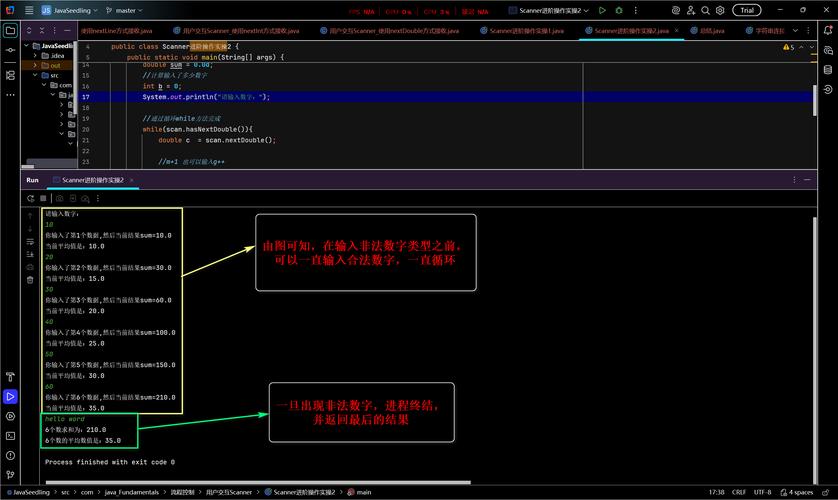Open the Git tool window
The width and height of the screenshot is (838, 500).
10,474
